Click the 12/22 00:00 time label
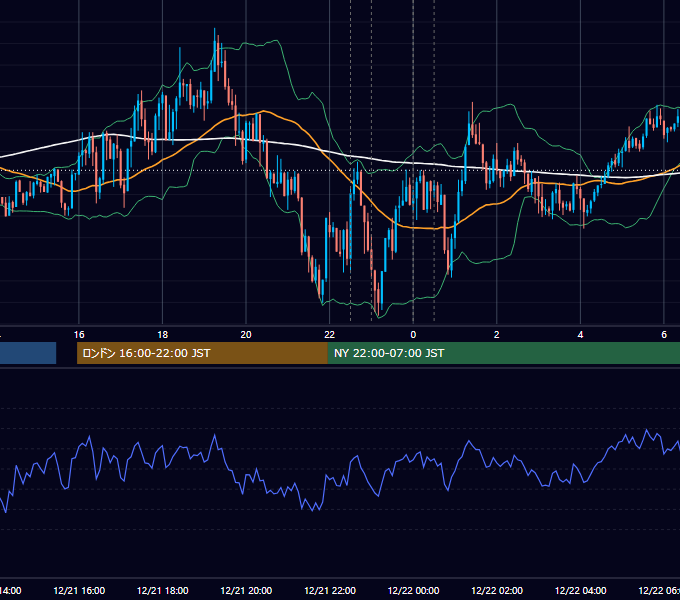Viewport: 680px width, 600px height. pyautogui.click(x=413, y=590)
